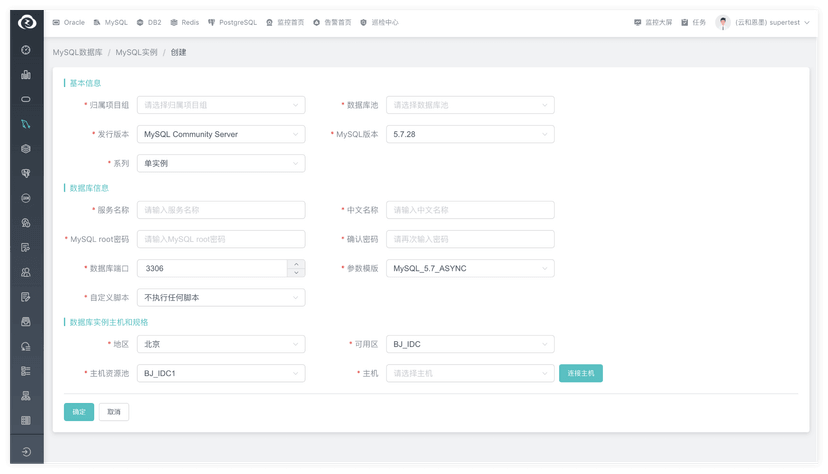Expand the supertest user menu arrow
The height and width of the screenshot is (474, 828).
[807, 23]
